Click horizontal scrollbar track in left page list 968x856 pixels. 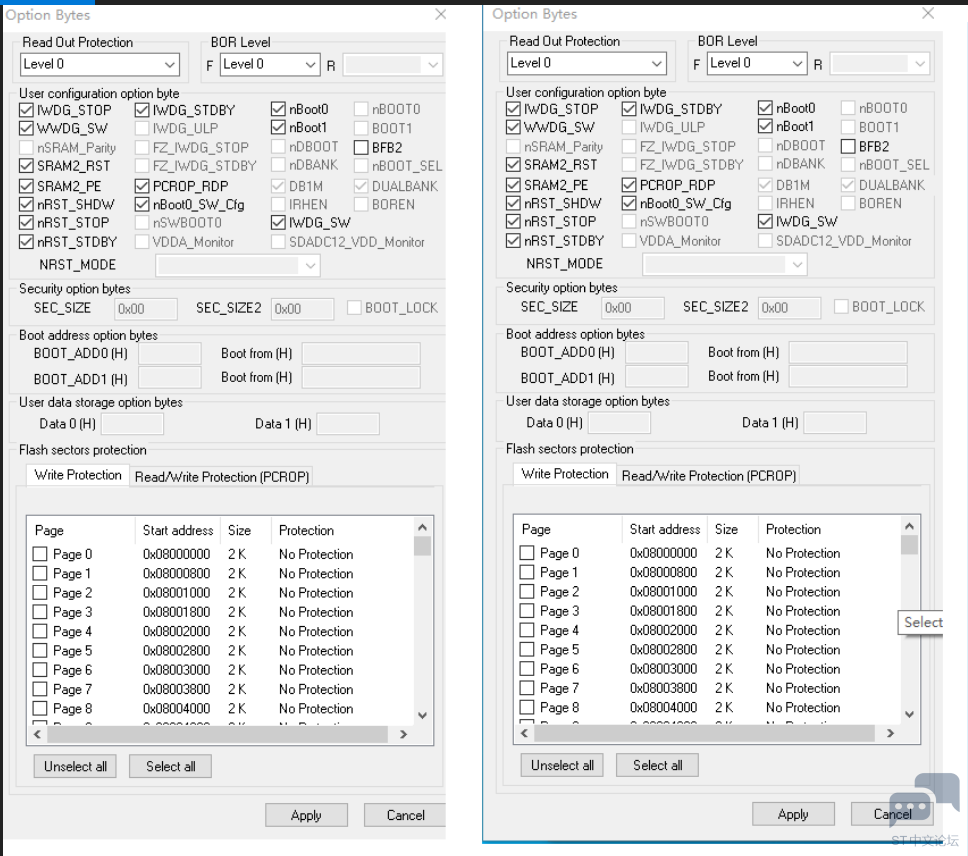pyautogui.click(x=218, y=734)
